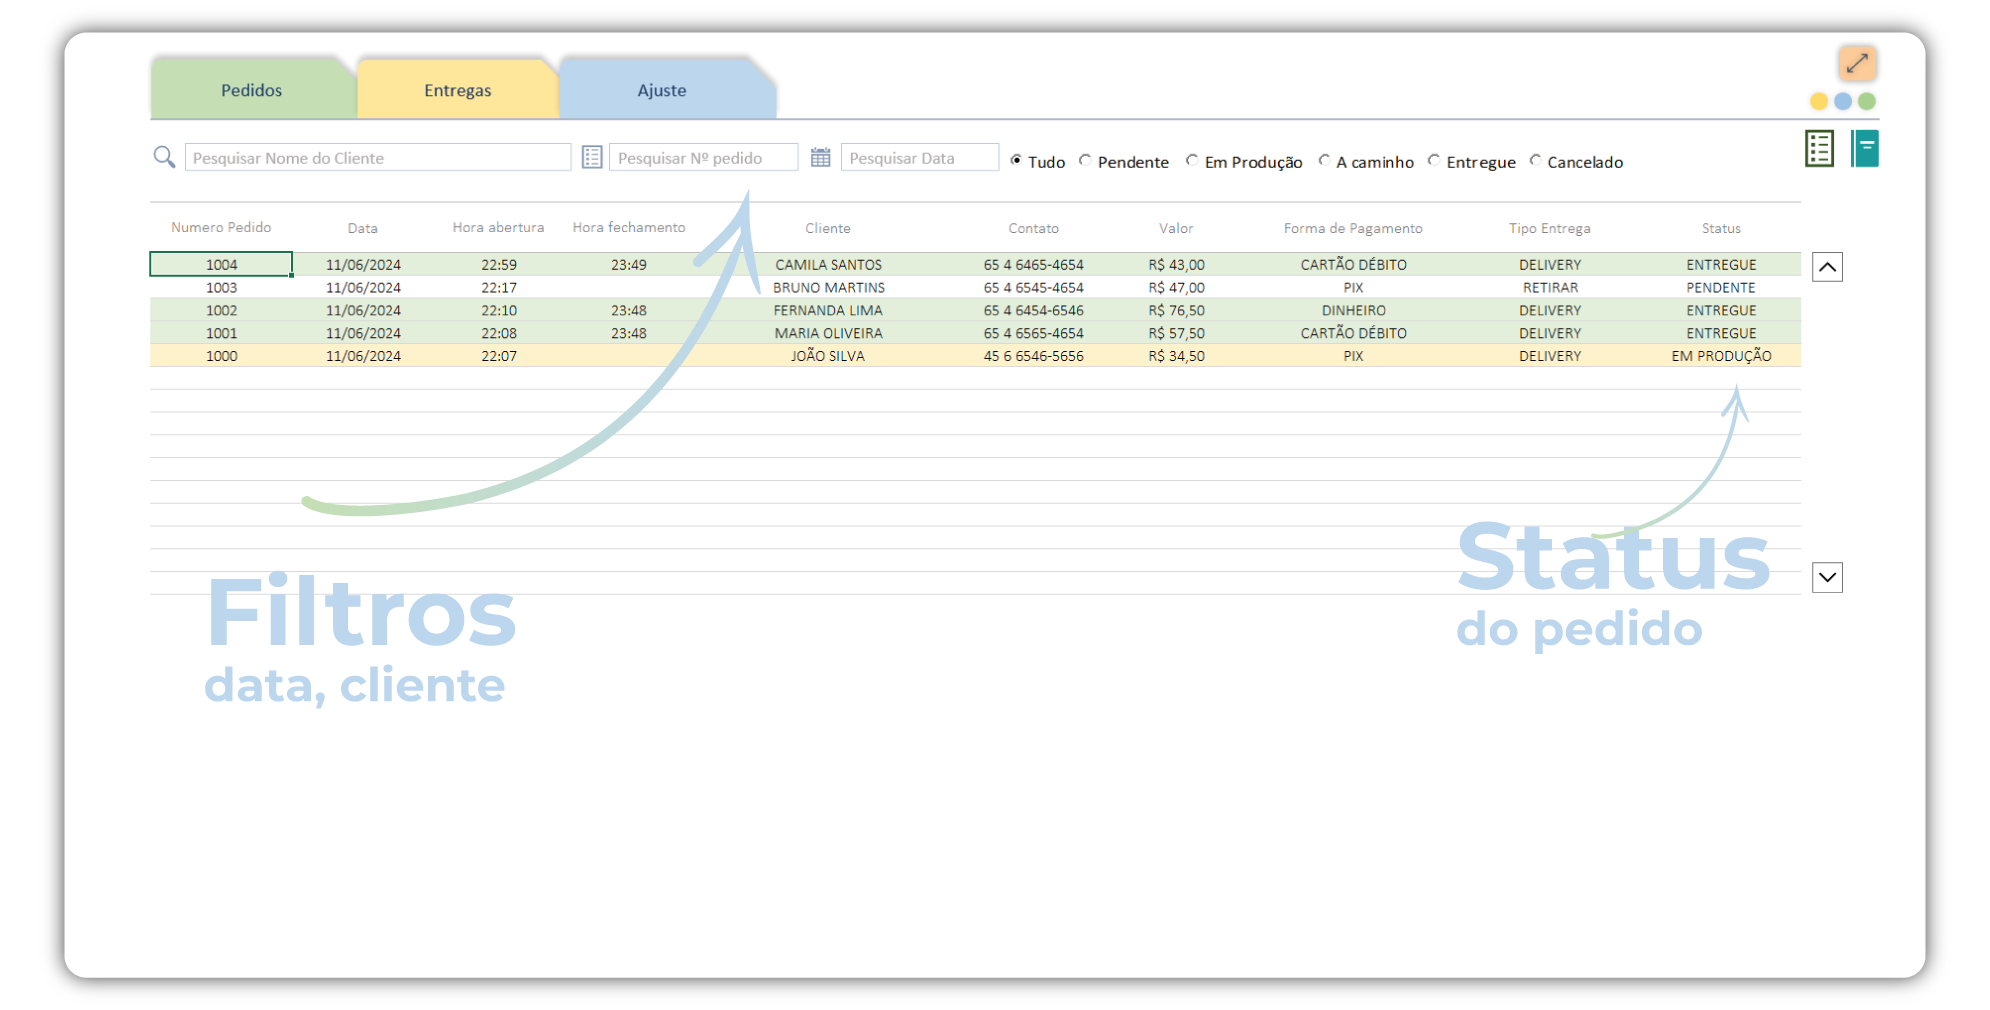Select order number 1003 cell
The width and height of the screenshot is (1990, 1010).
coord(222,288)
